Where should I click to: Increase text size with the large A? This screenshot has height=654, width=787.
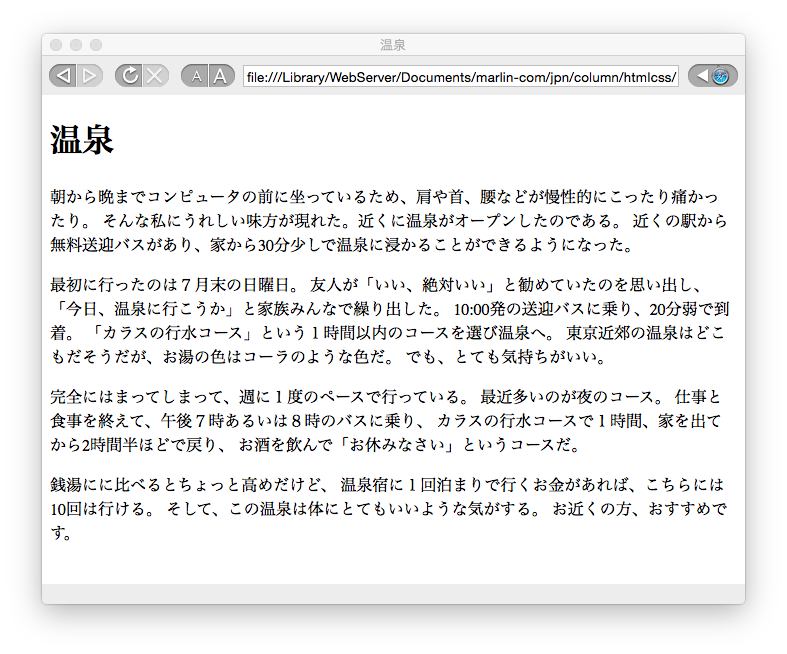(221, 76)
